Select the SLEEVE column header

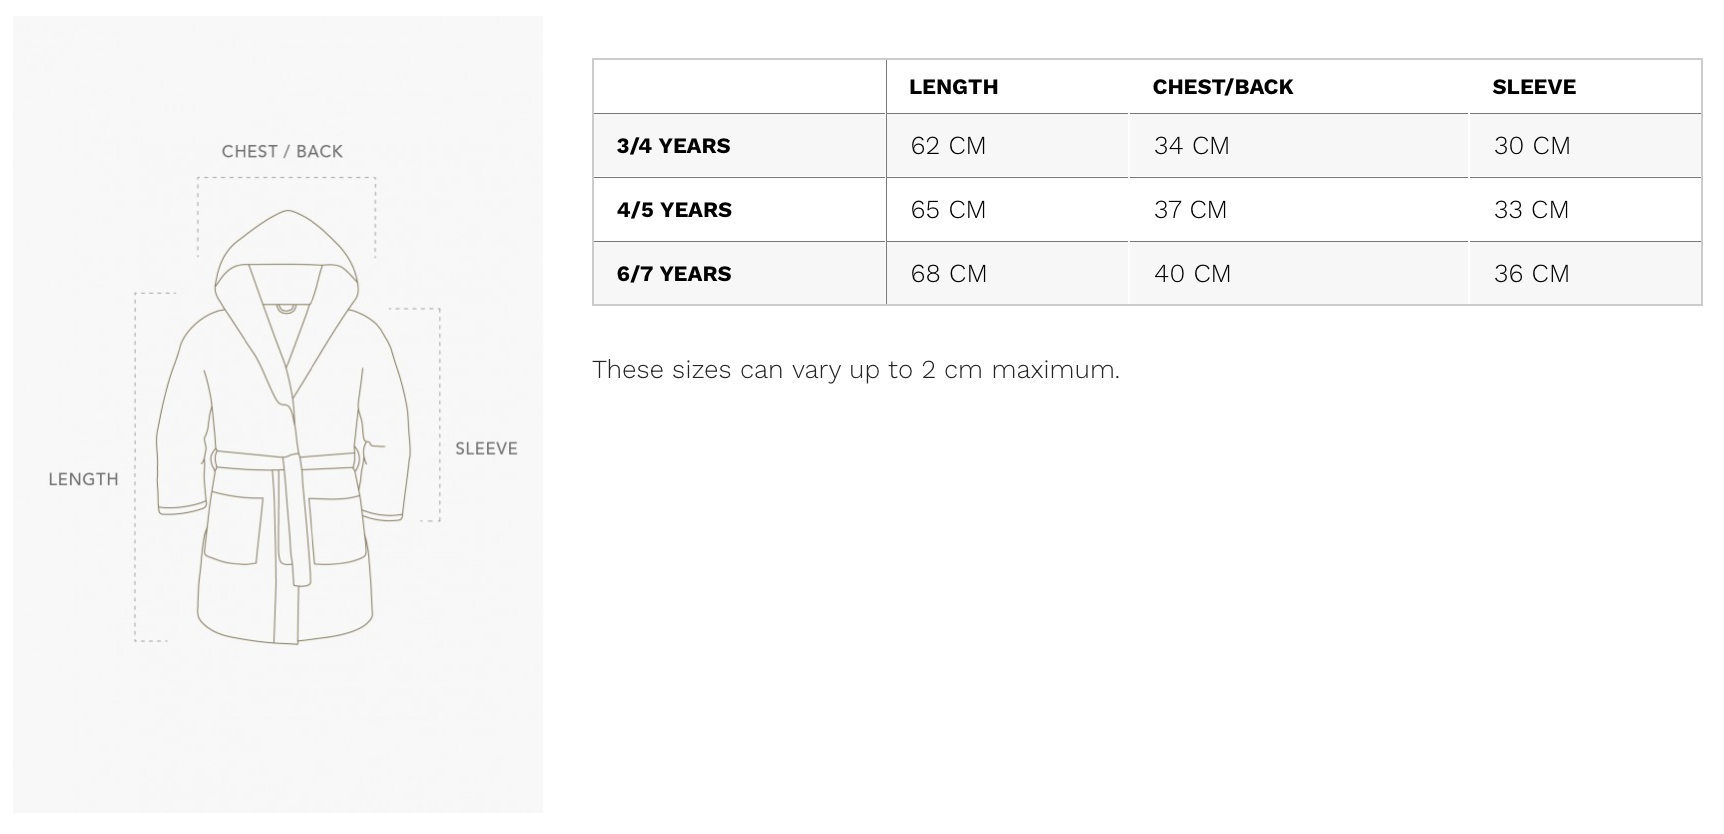(1533, 87)
